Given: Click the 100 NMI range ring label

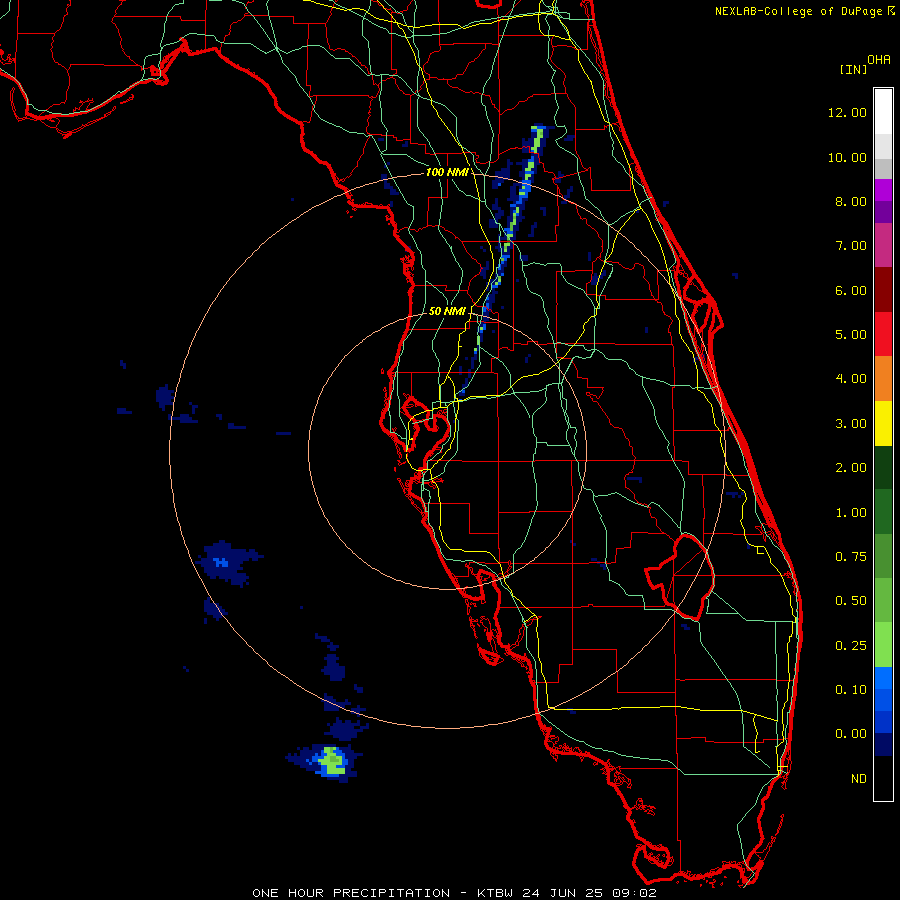Looking at the screenshot, I should 447,172.
